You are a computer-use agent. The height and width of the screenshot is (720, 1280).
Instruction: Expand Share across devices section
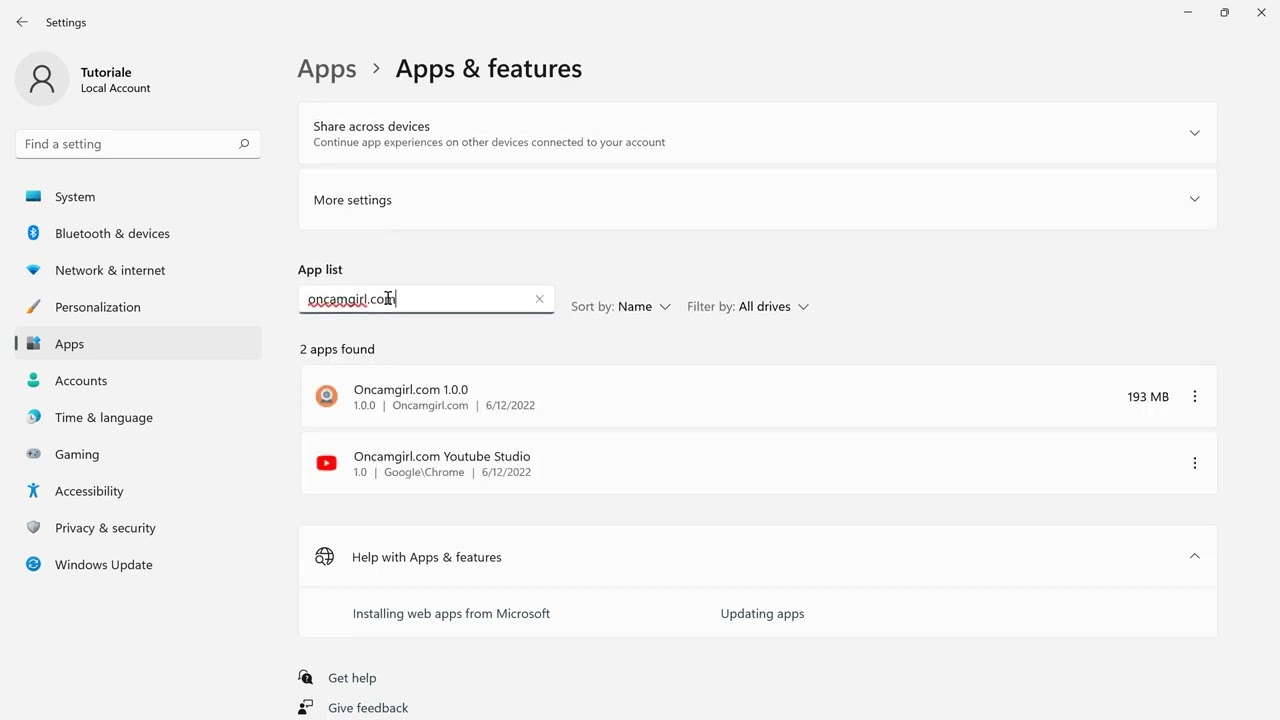pos(757,133)
